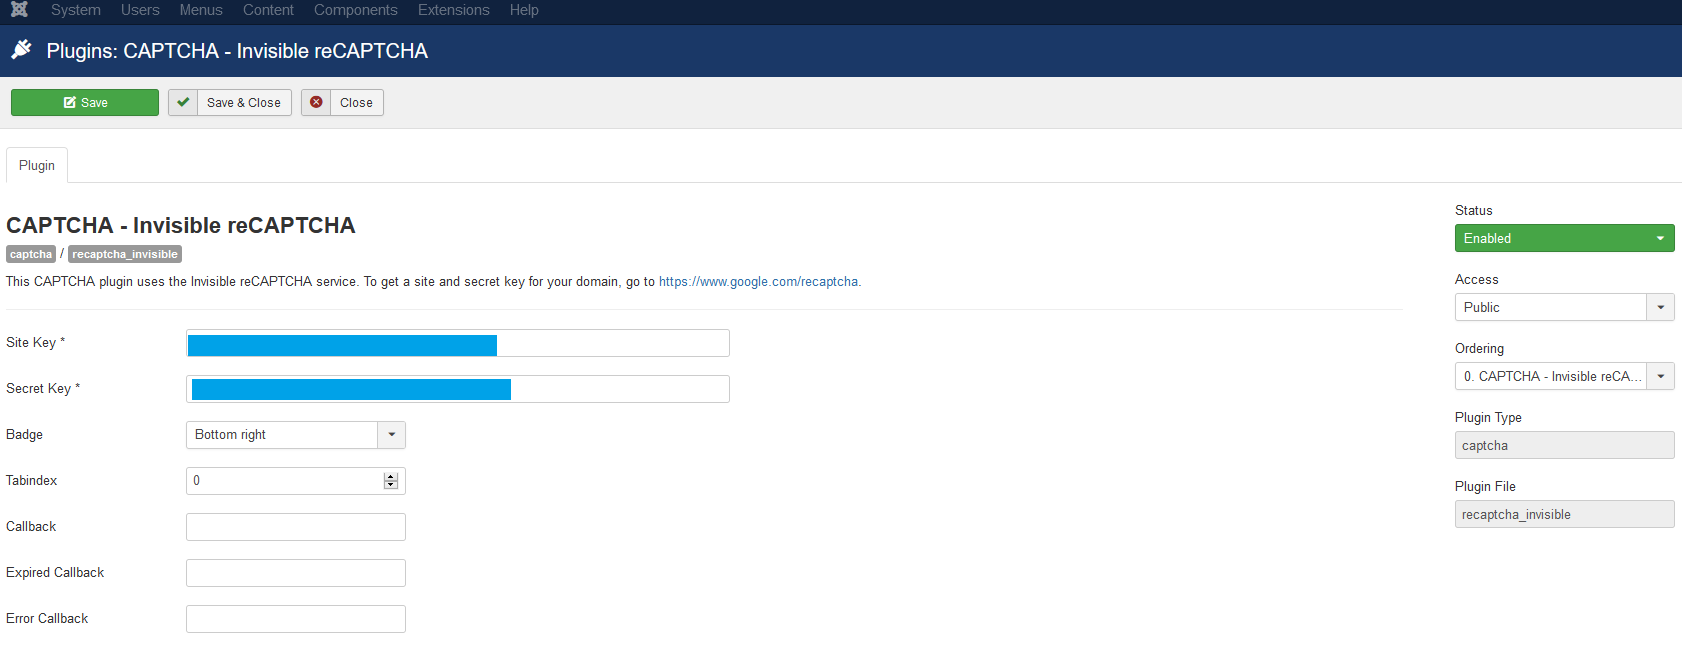Image resolution: width=1682 pixels, height=648 pixels.
Task: Click the Status label
Action: [x=1474, y=210]
